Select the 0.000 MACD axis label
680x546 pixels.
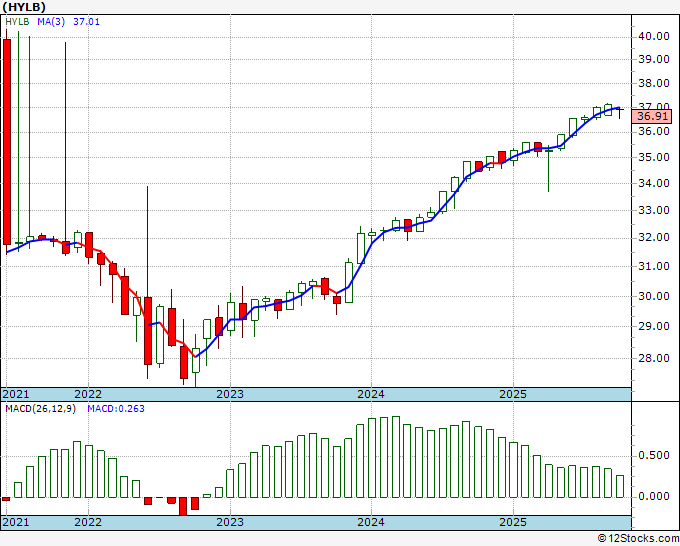[654, 497]
